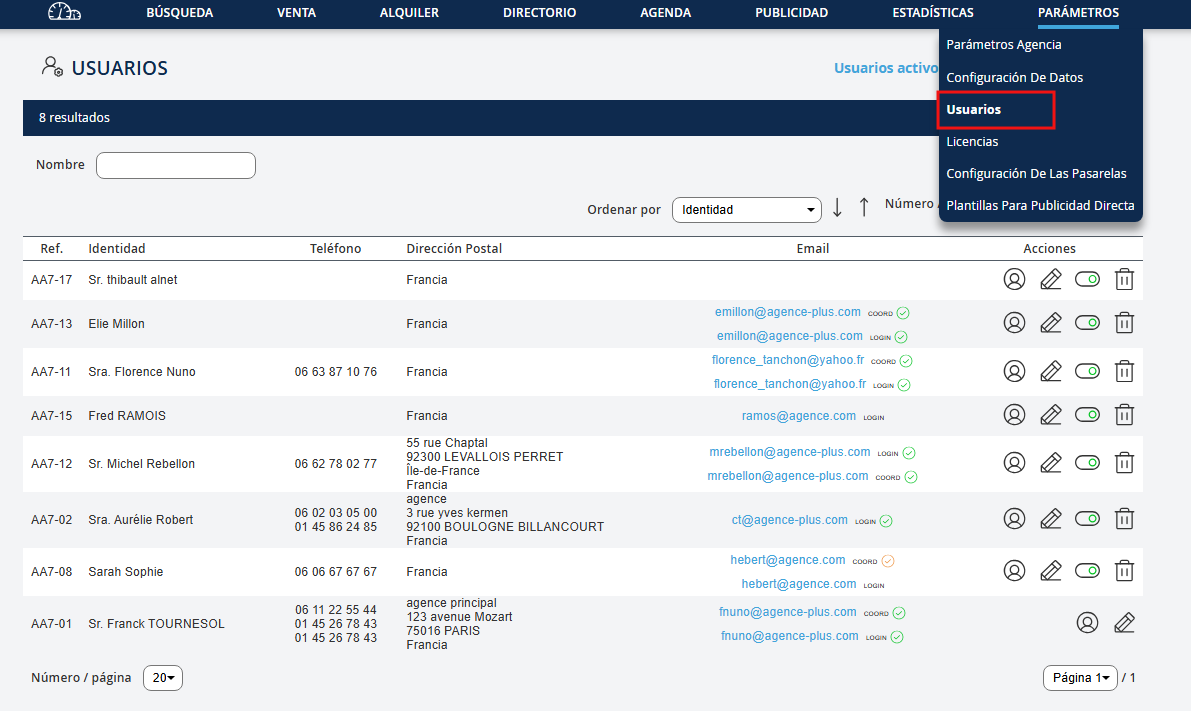The width and height of the screenshot is (1191, 711).
Task: Click edit pencil for Elie Millon
Action: point(1050,322)
